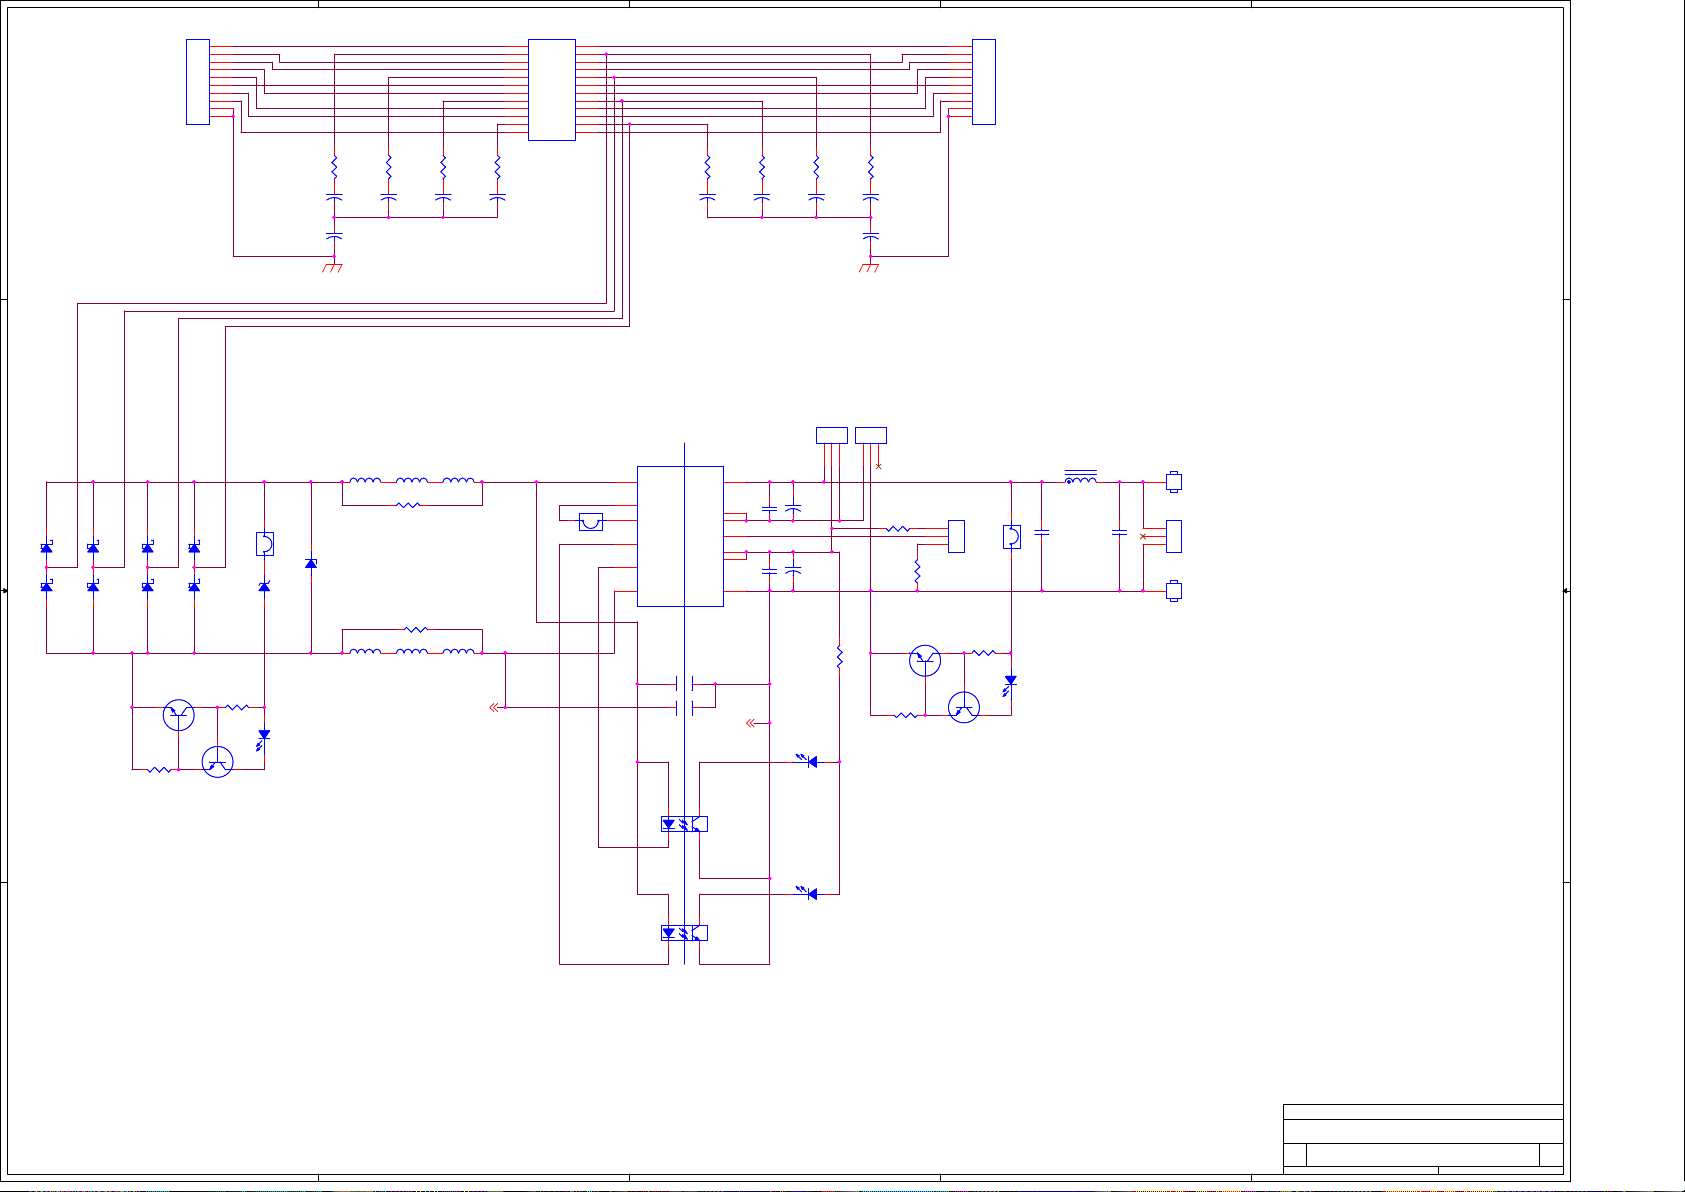Screen dimensions: 1685x1192
Task: Select the lower photodiode above the second optocoupler
Action: [x=808, y=893]
